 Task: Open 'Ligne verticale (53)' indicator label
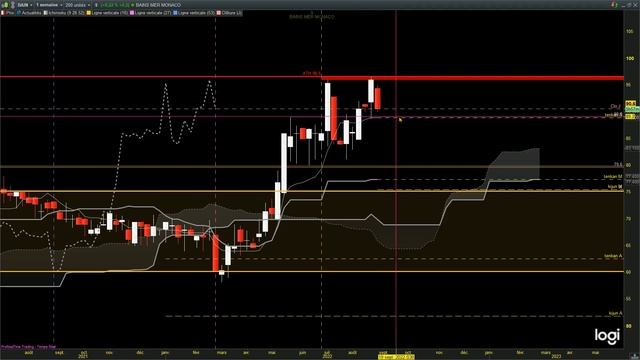[x=196, y=13]
